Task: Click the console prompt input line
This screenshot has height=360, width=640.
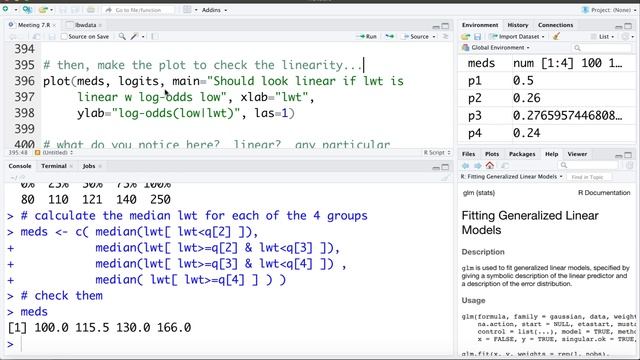Action: [229, 344]
